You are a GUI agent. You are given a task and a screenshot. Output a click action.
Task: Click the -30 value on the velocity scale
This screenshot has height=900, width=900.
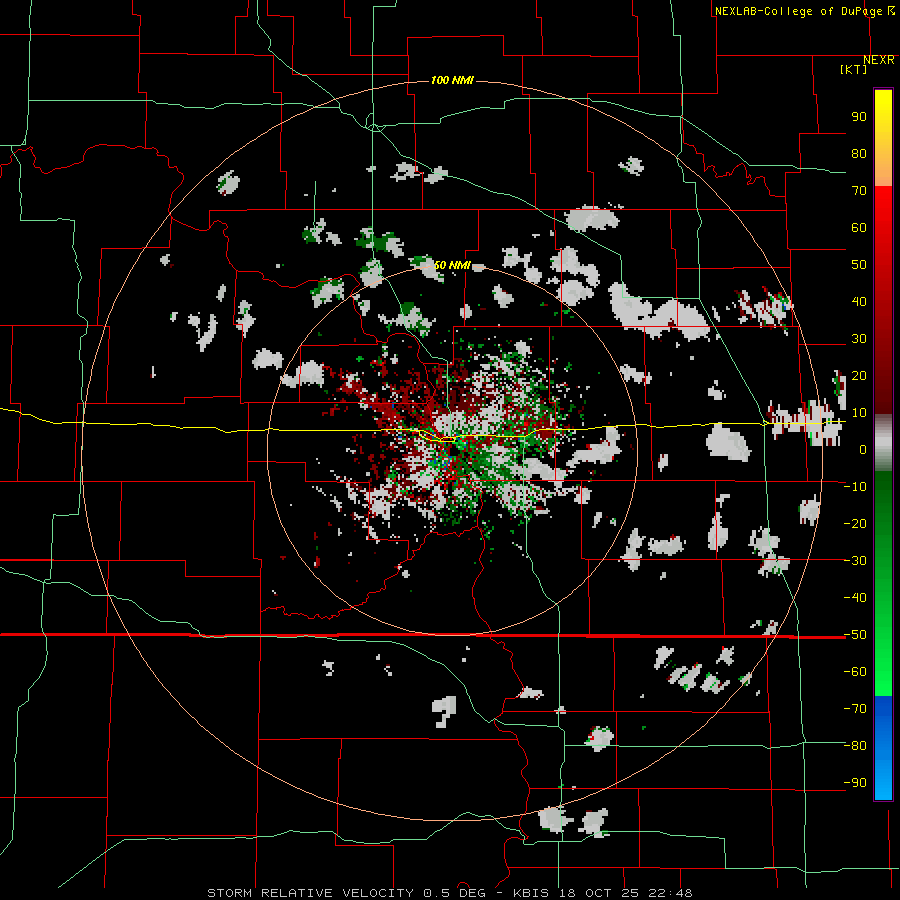(x=855, y=561)
